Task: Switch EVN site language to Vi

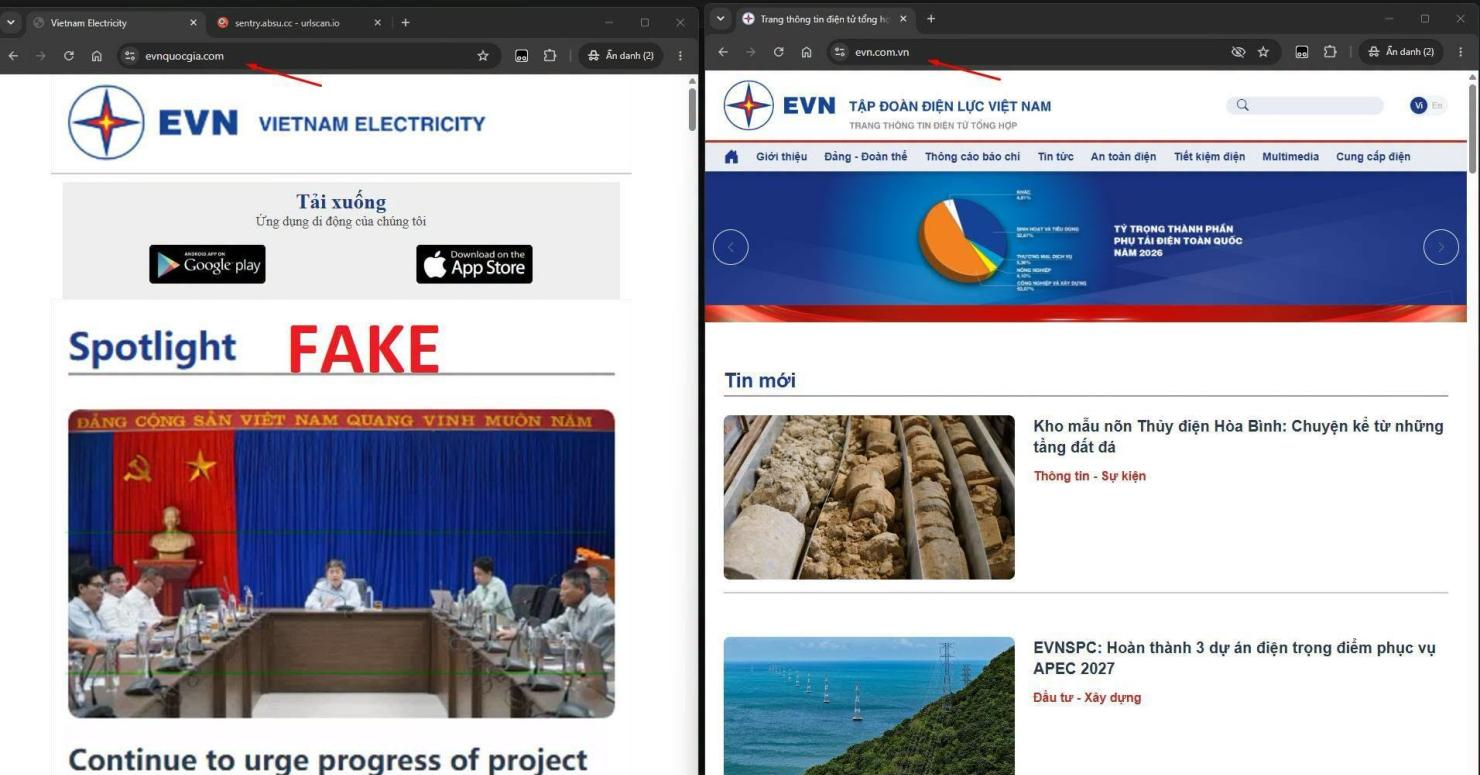Action: pyautogui.click(x=1418, y=105)
